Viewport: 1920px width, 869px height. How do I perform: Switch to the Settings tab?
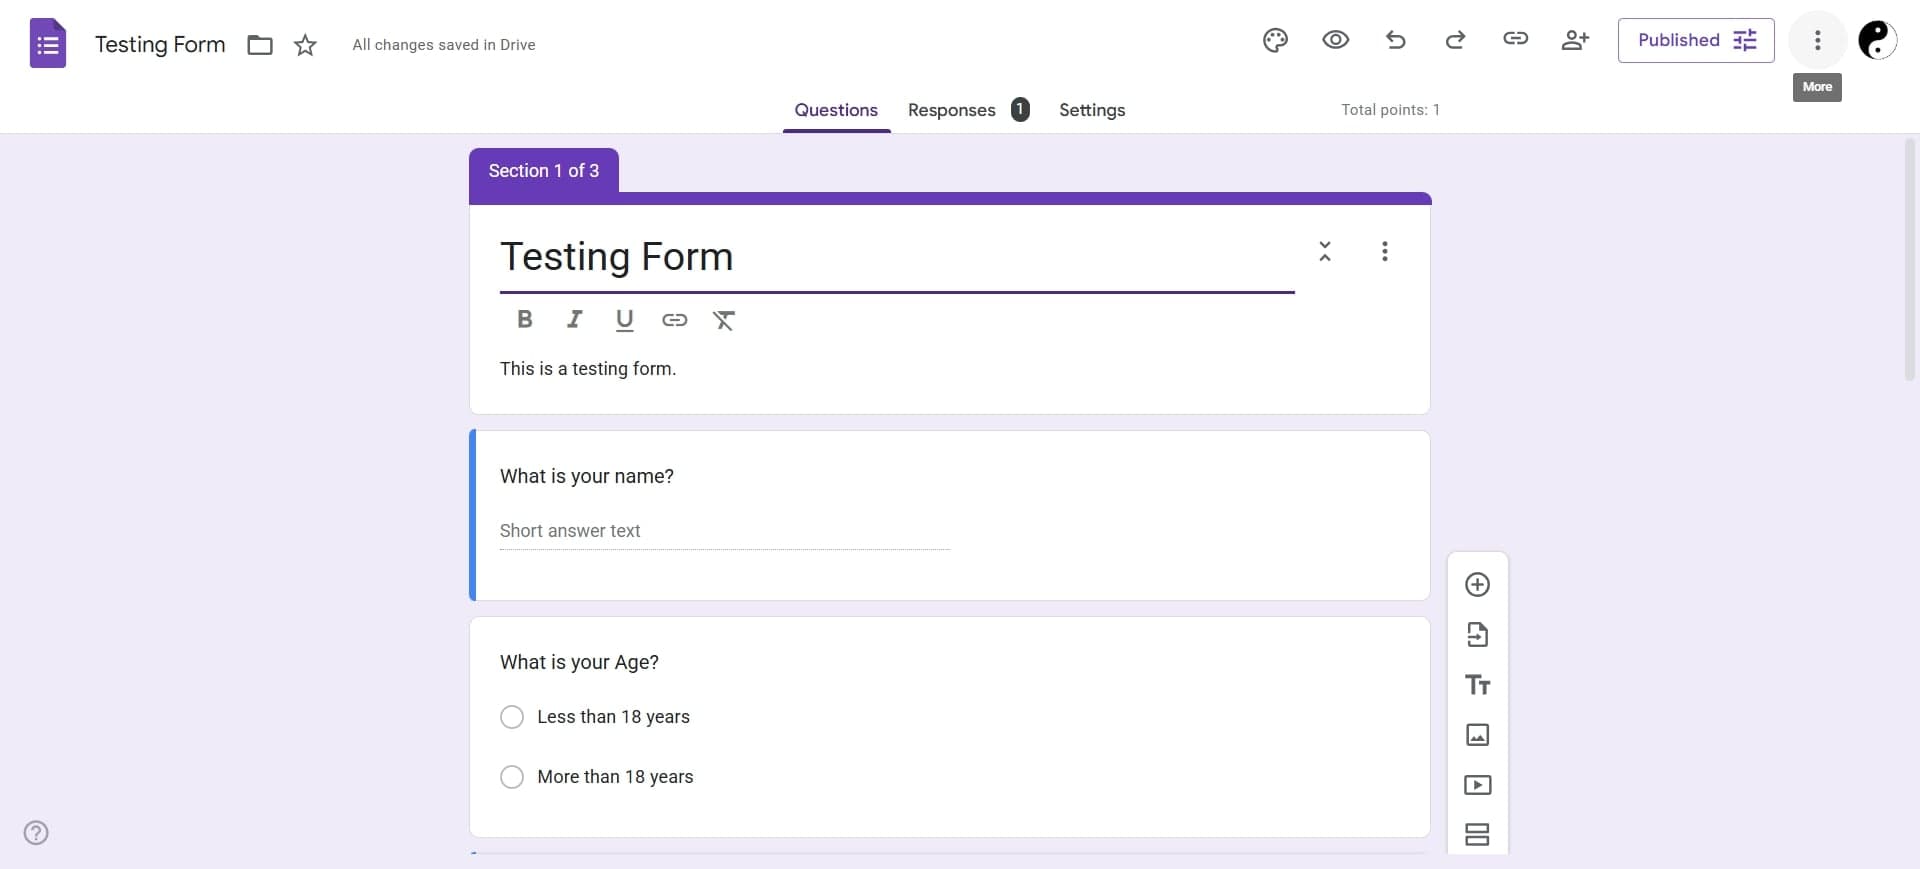click(1092, 110)
